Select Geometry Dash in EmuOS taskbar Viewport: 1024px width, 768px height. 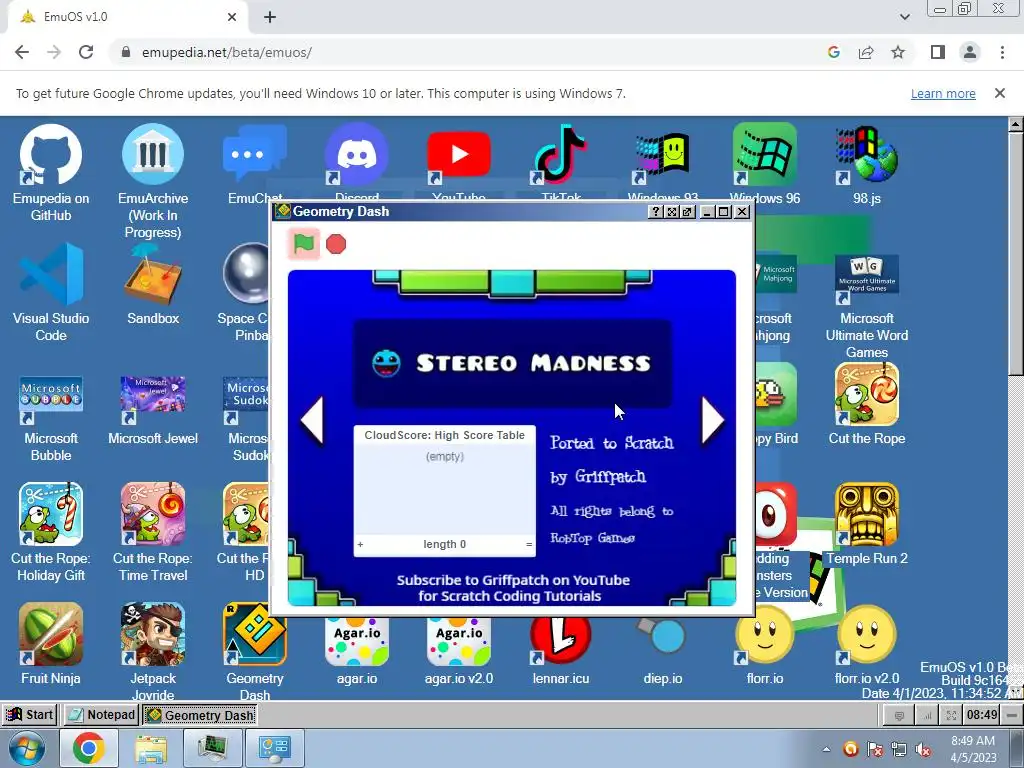[x=200, y=715]
